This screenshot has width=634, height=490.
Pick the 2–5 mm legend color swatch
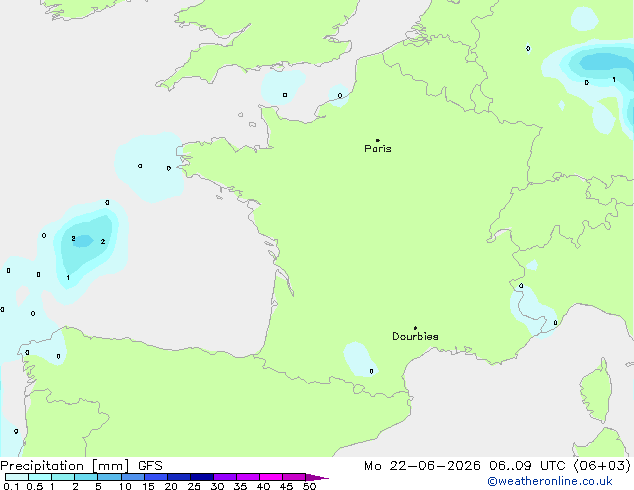click(86, 477)
